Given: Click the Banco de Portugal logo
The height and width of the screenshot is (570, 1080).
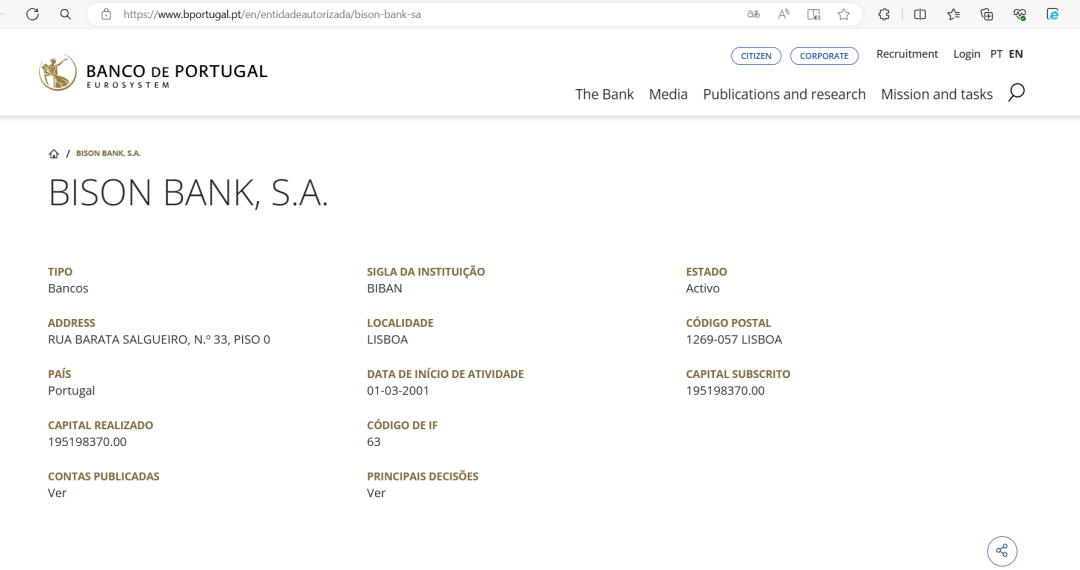Looking at the screenshot, I should tap(153, 73).
